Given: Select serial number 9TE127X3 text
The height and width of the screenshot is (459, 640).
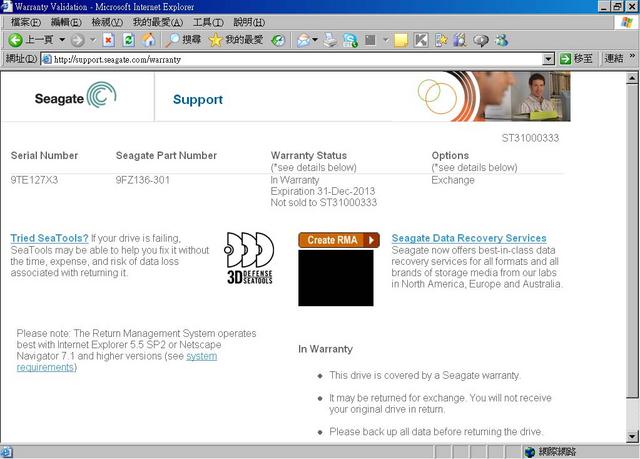Looking at the screenshot, I should tap(34, 180).
